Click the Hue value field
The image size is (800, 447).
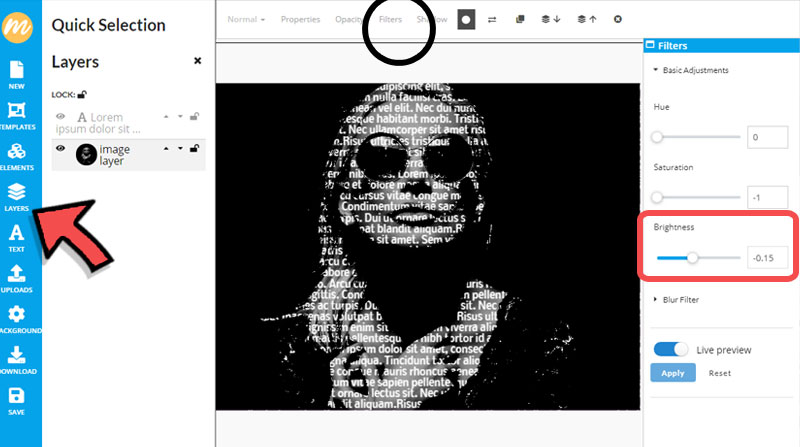[x=767, y=137]
